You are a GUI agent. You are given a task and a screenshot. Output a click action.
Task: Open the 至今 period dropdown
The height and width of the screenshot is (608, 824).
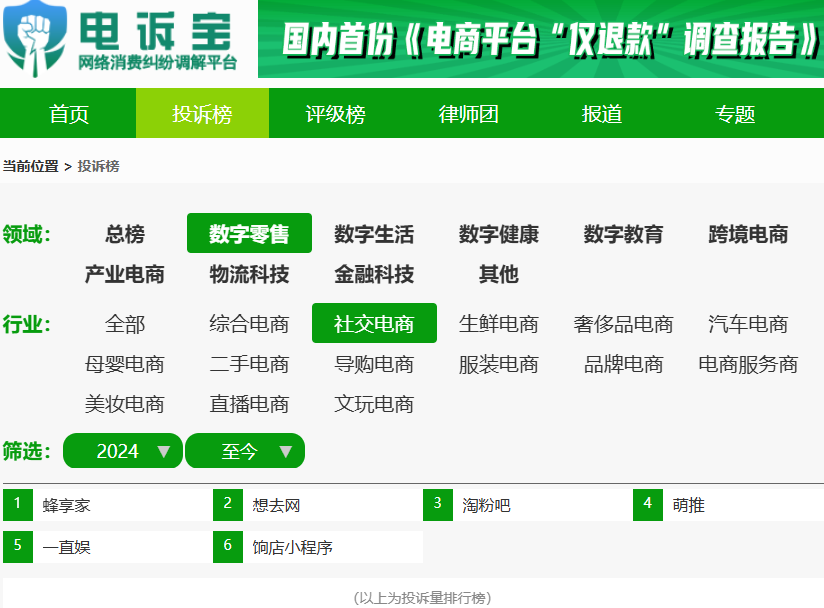[245, 450]
